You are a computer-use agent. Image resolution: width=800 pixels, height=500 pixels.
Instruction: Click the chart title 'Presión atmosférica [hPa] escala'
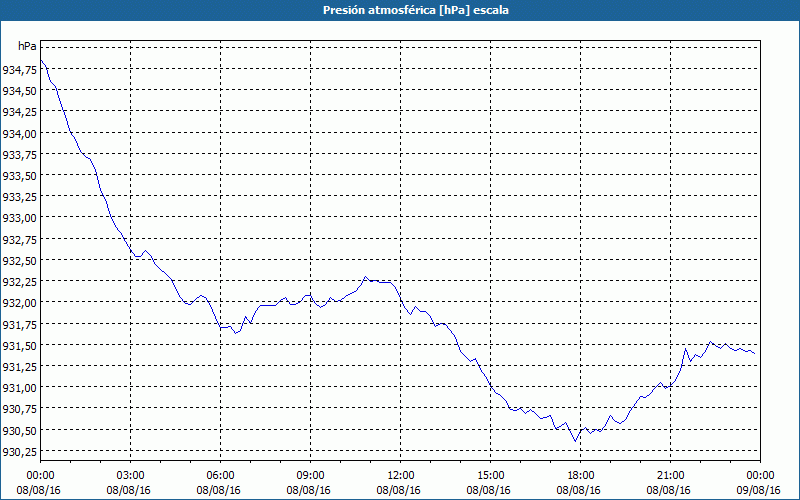point(416,10)
